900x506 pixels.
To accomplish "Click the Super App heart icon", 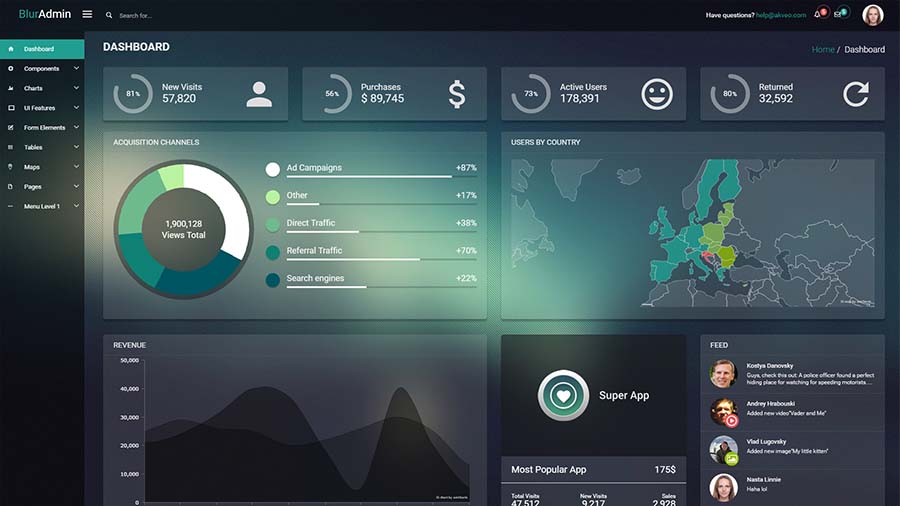I will tap(563, 395).
